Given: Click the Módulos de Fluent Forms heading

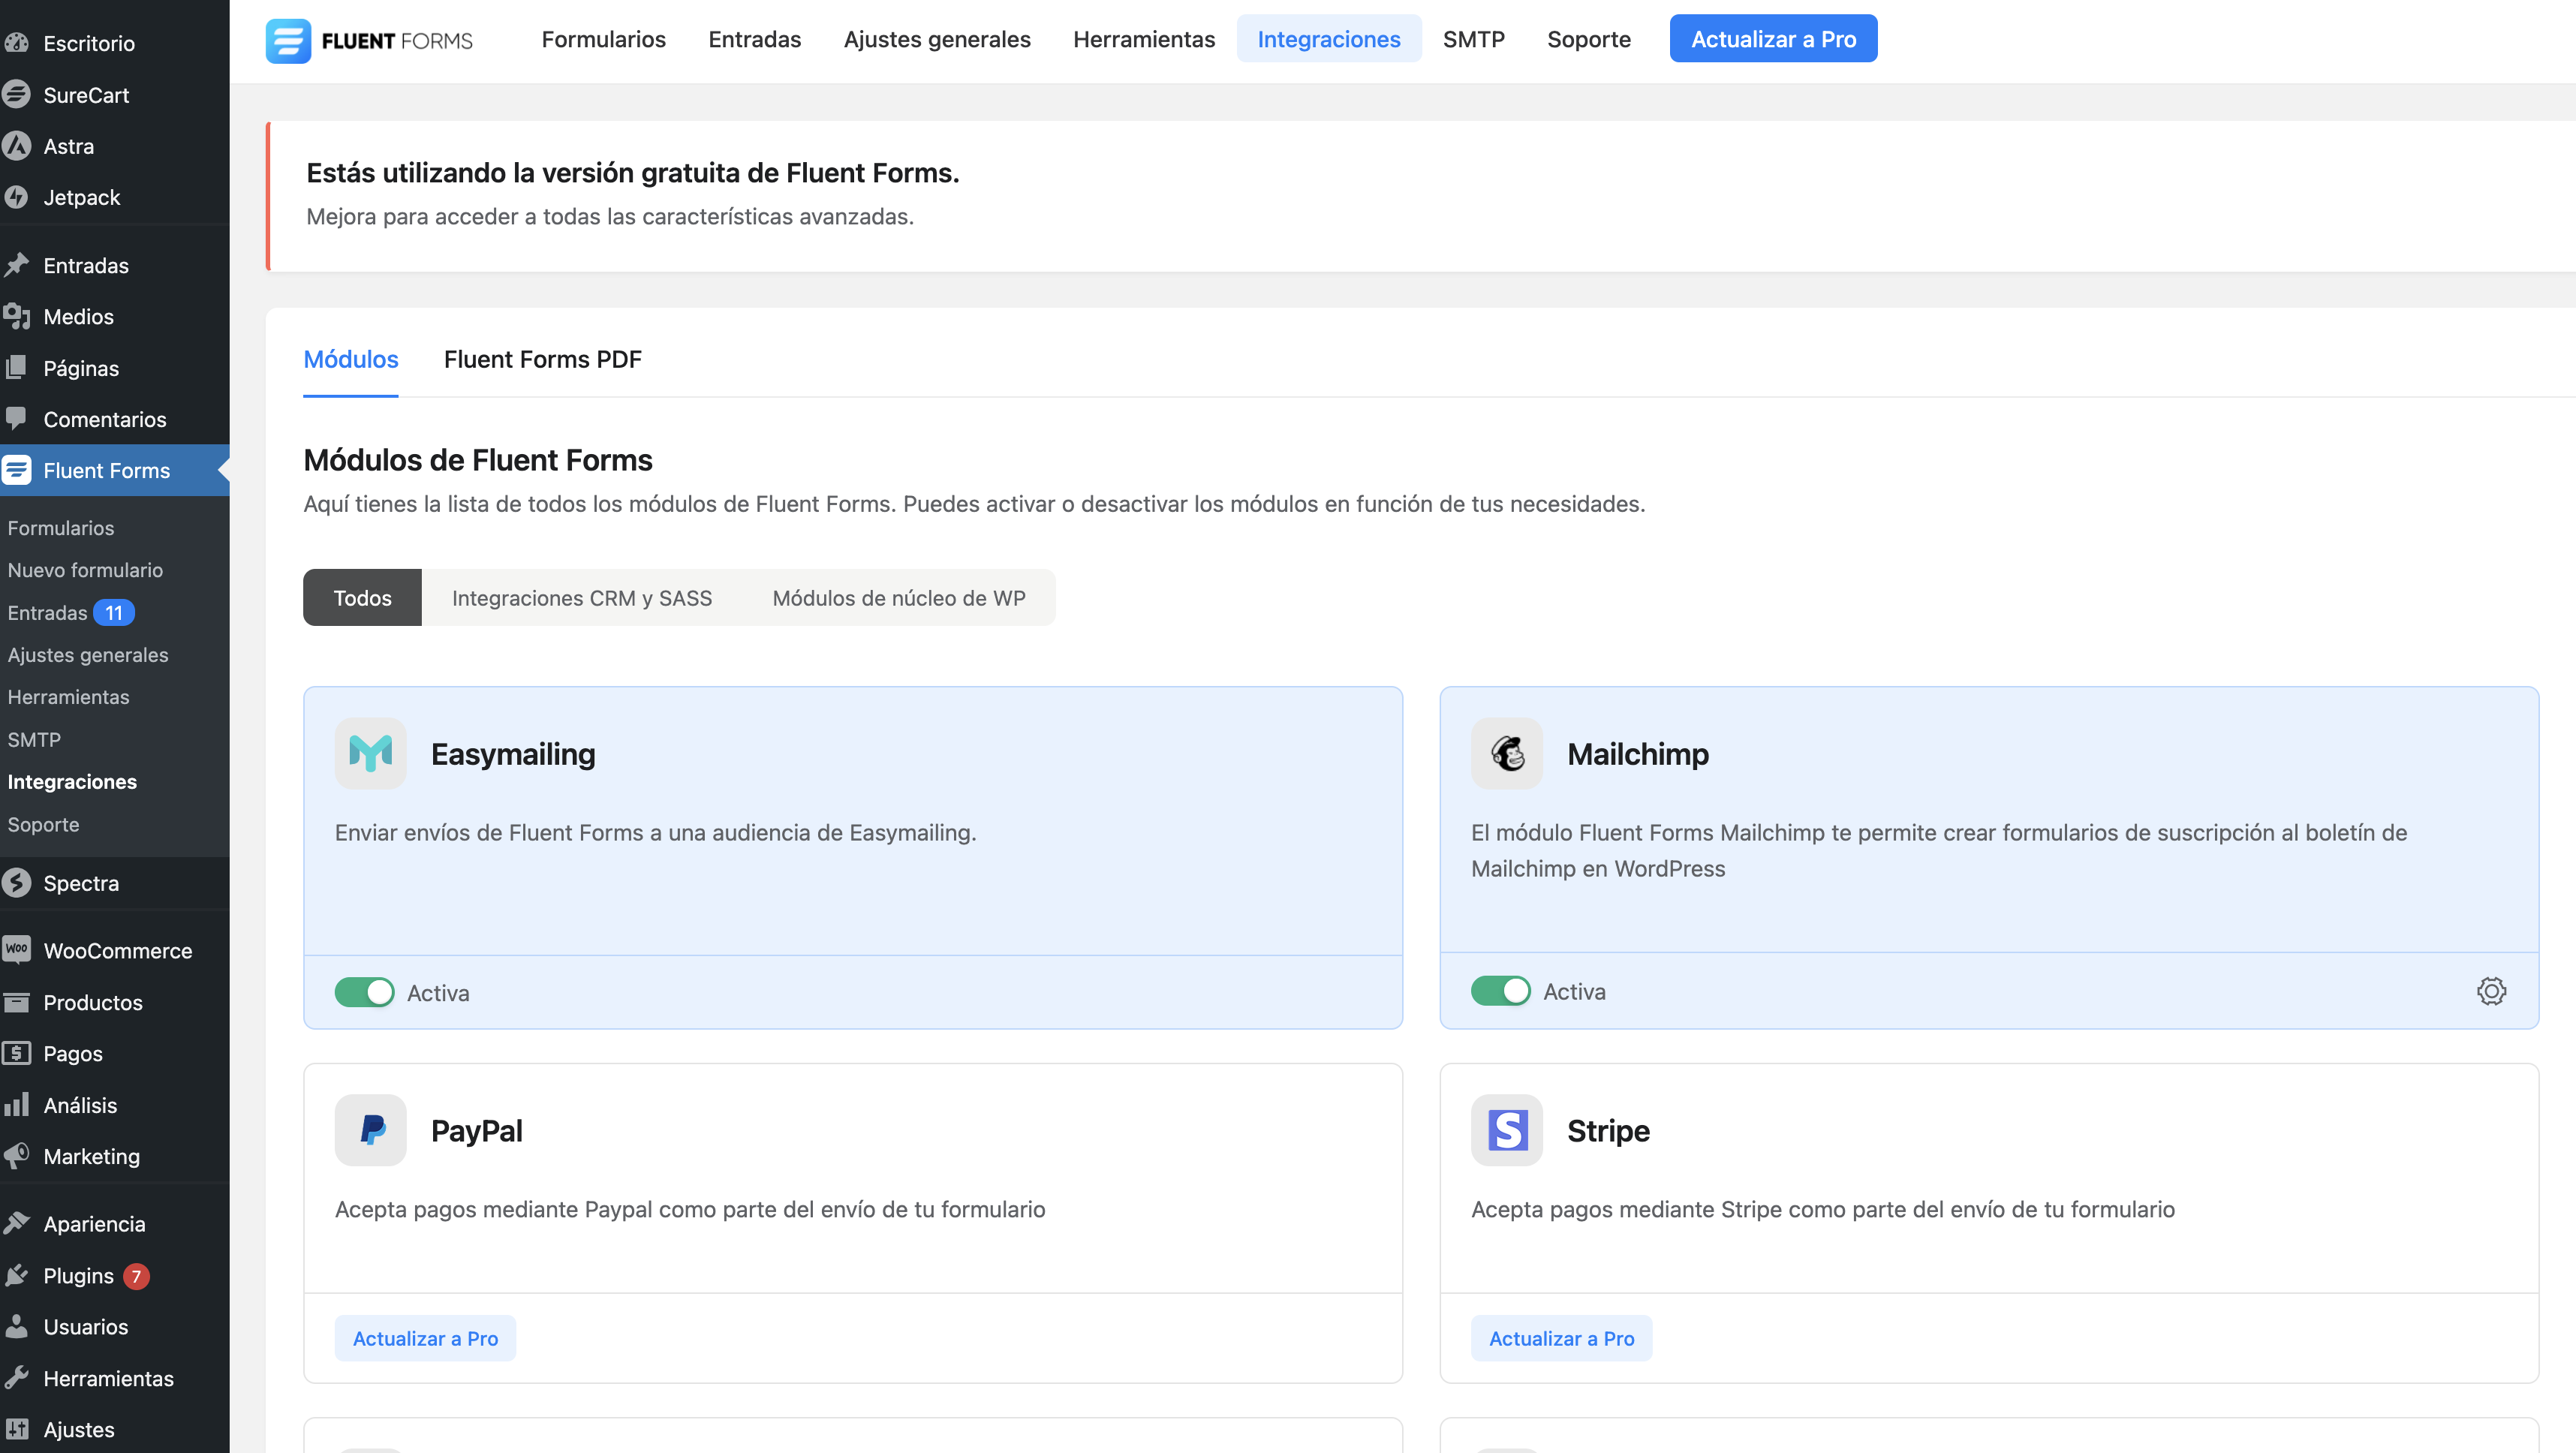Looking at the screenshot, I should click(x=478, y=460).
